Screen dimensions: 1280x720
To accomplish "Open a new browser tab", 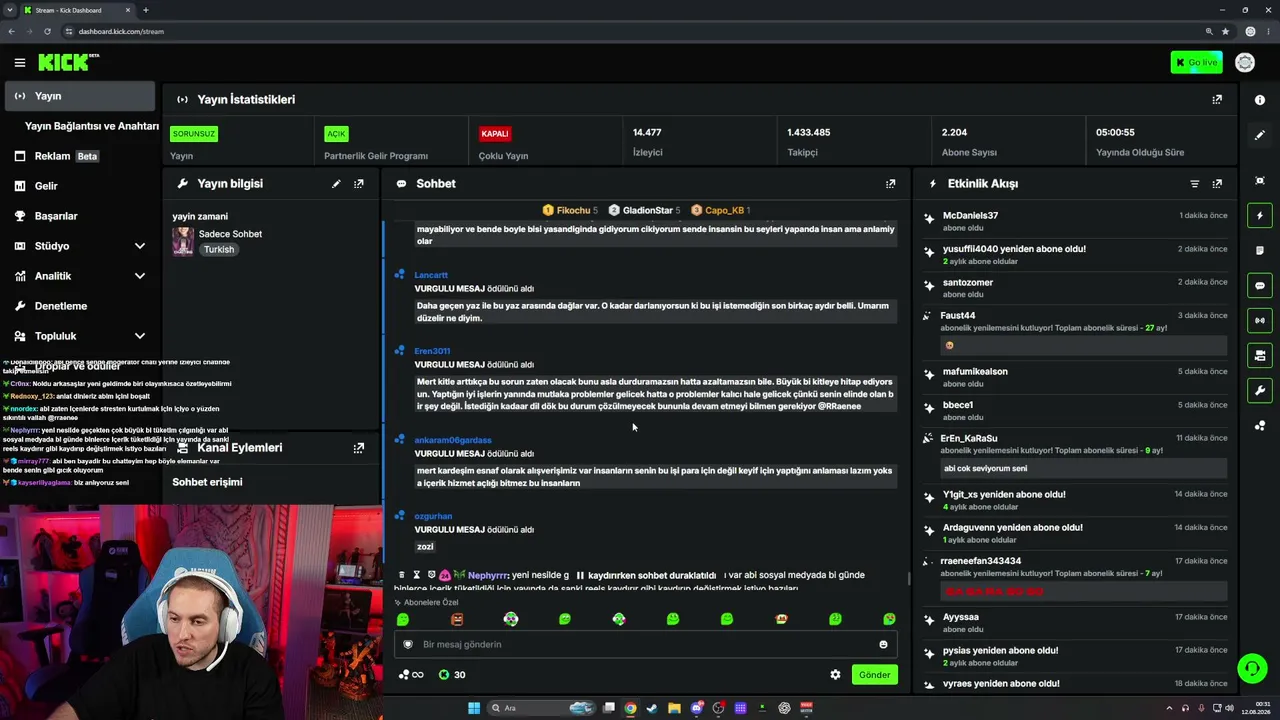I will pos(146,10).
